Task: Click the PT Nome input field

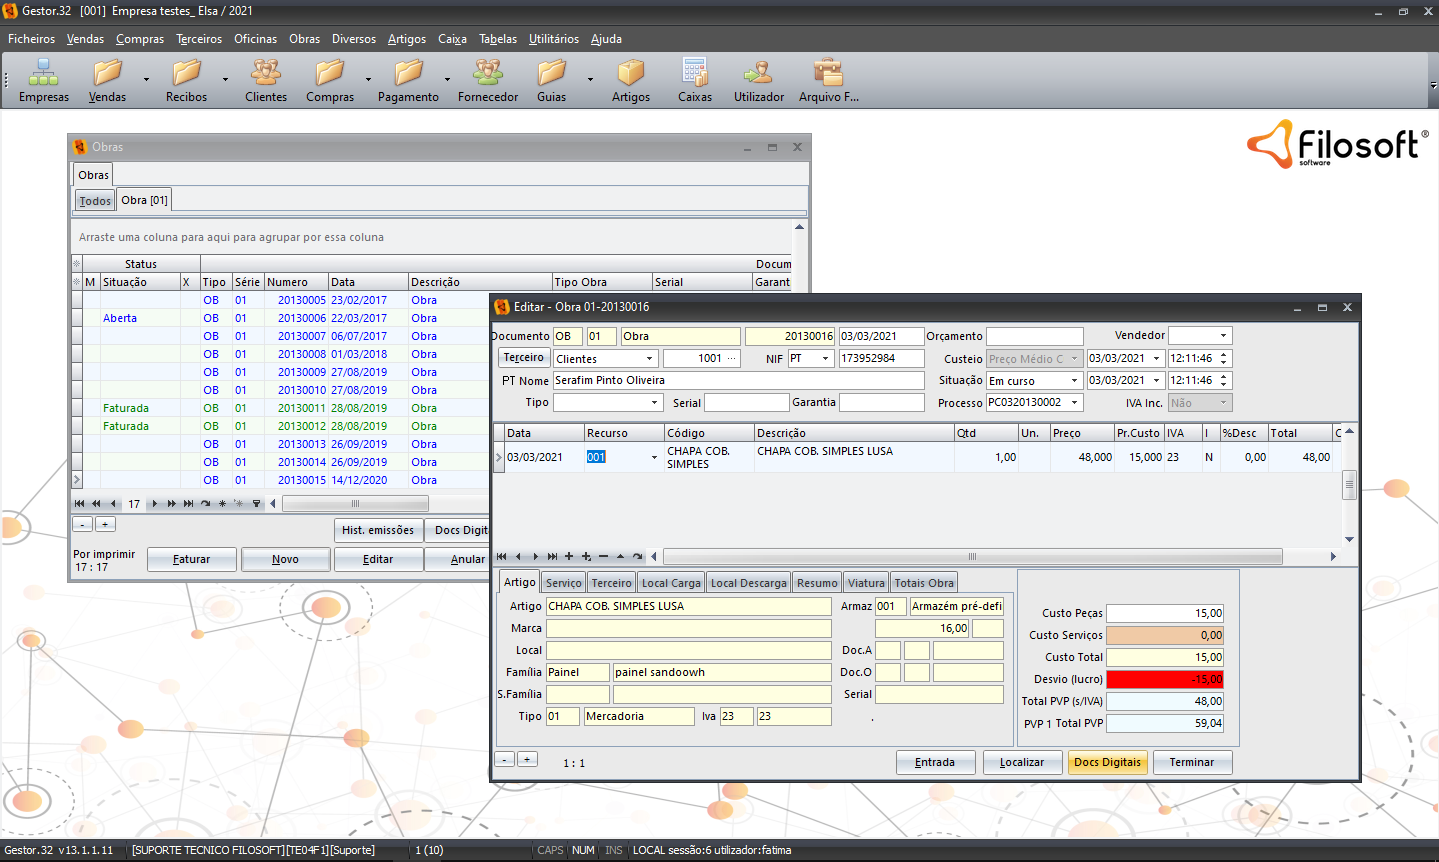Action: click(x=738, y=381)
